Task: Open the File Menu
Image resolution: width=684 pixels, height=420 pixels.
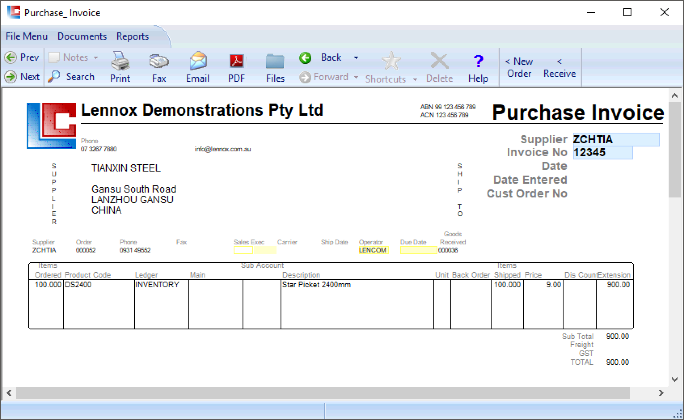Action: click(27, 36)
